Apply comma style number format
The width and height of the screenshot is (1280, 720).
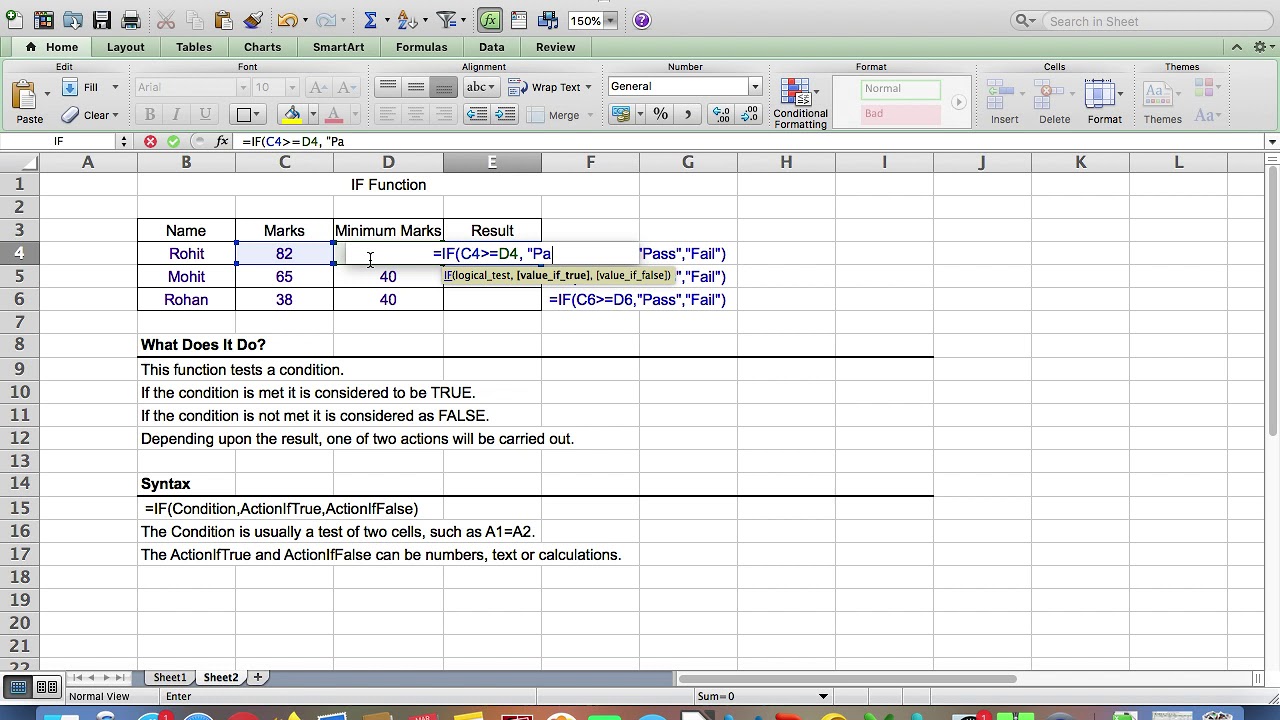click(687, 115)
